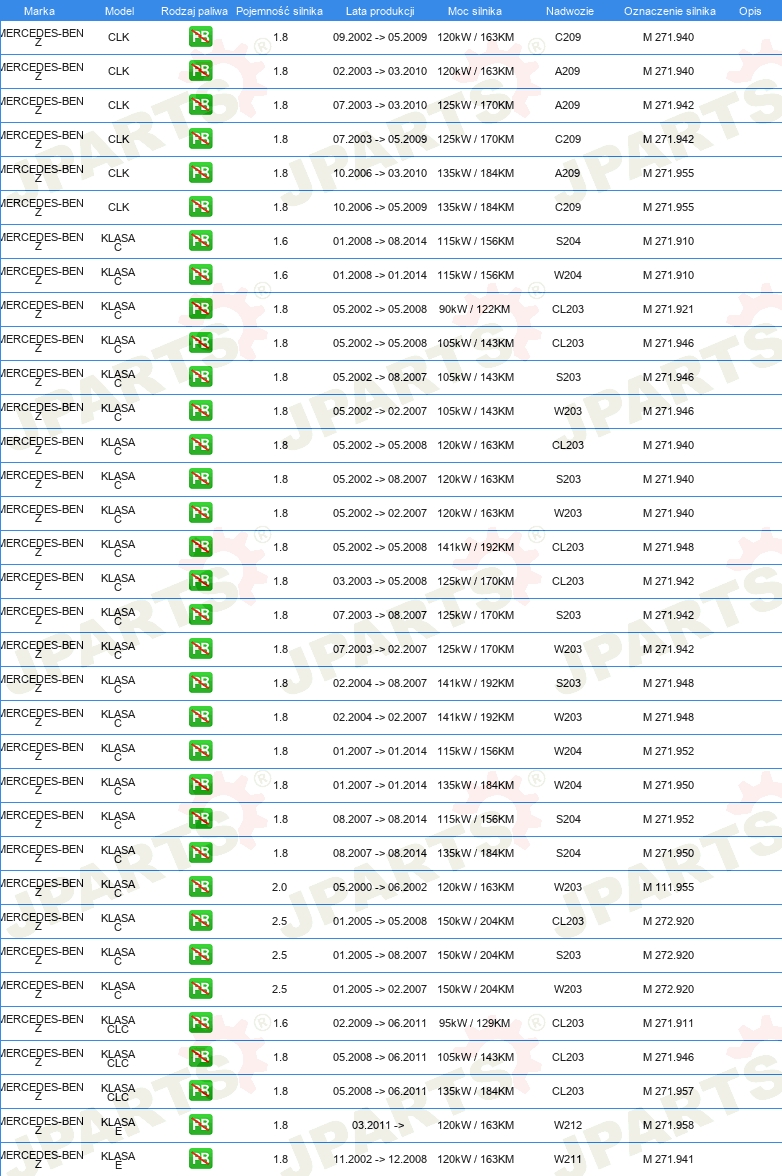Image resolution: width=782 pixels, height=1176 pixels.
Task: Click the fuel icon in the W211 M 271.941 row
Action: 200,1158
